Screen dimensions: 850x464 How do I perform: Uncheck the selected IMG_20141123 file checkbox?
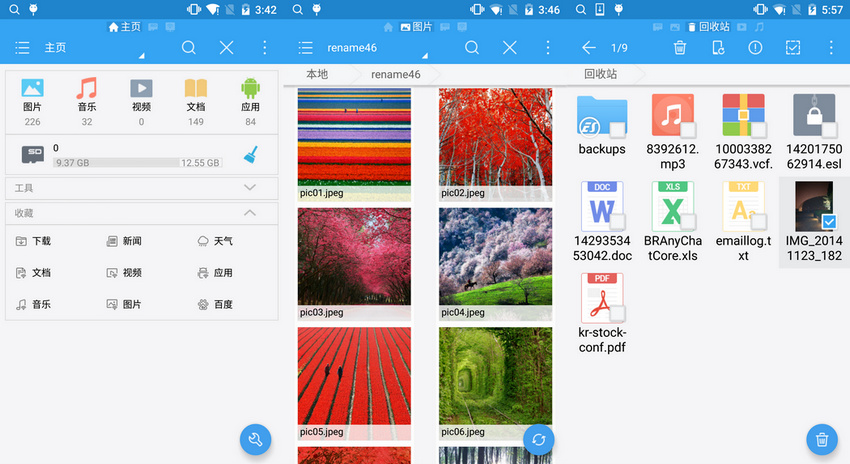pyautogui.click(x=829, y=221)
